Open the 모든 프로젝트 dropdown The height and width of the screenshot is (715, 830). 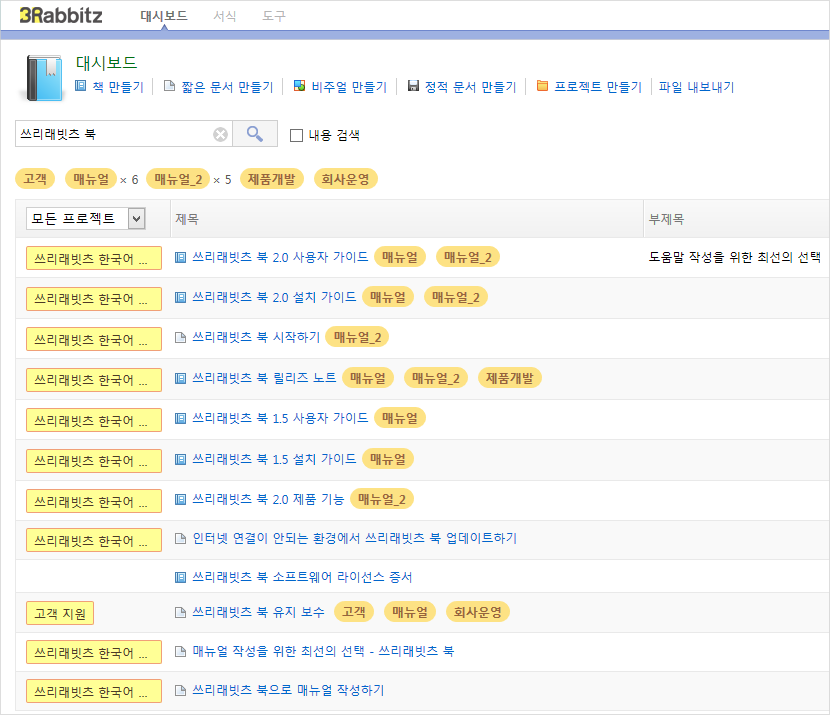pos(86,219)
